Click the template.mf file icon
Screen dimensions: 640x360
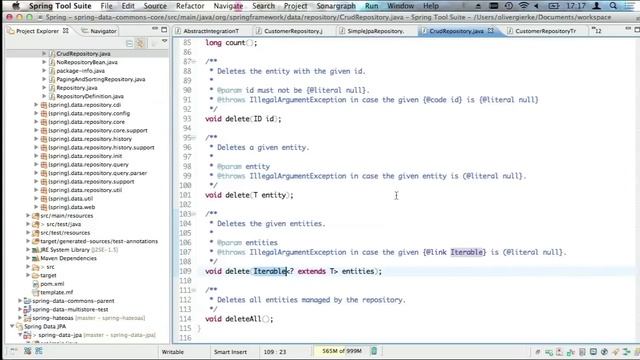tap(36, 292)
